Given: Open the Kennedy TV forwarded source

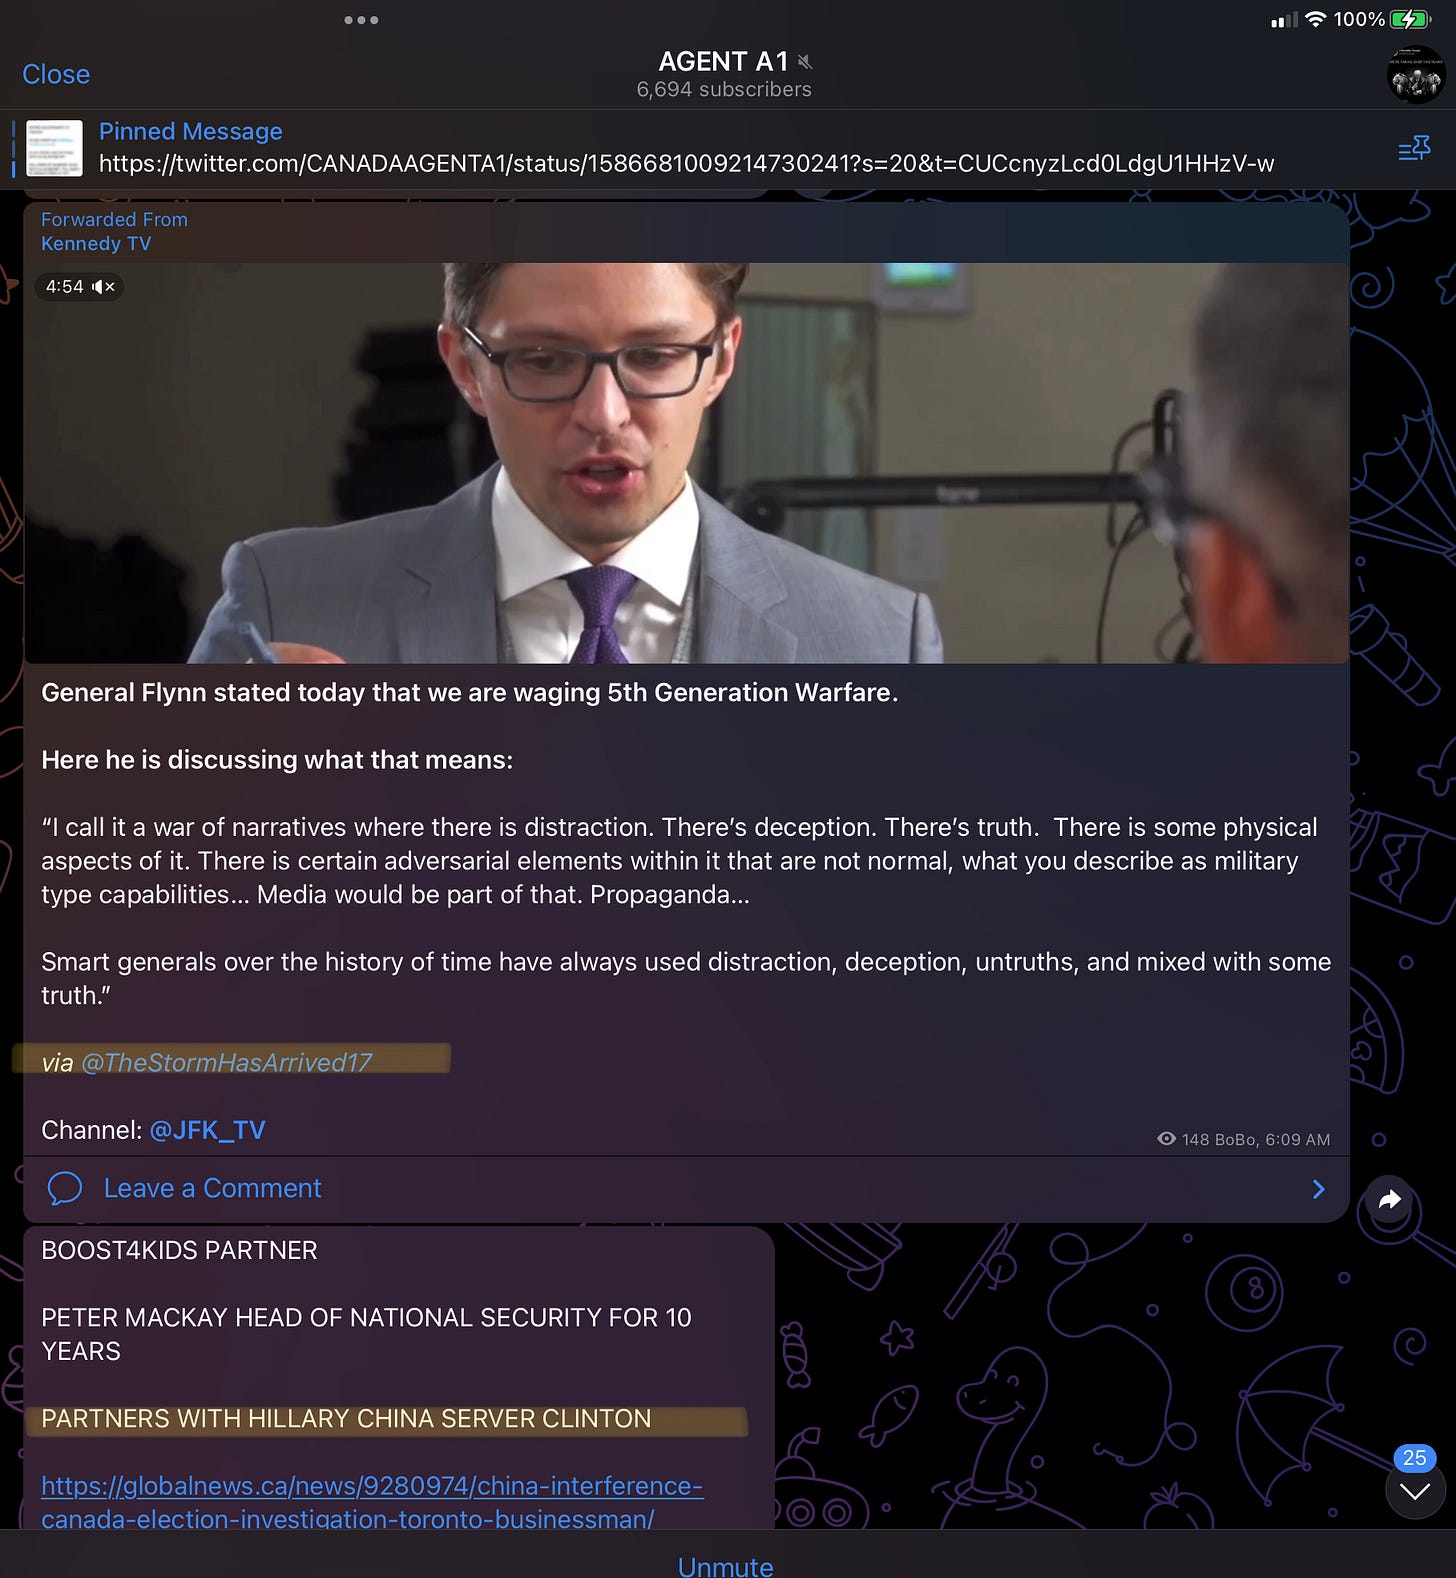Looking at the screenshot, I should pos(96,244).
